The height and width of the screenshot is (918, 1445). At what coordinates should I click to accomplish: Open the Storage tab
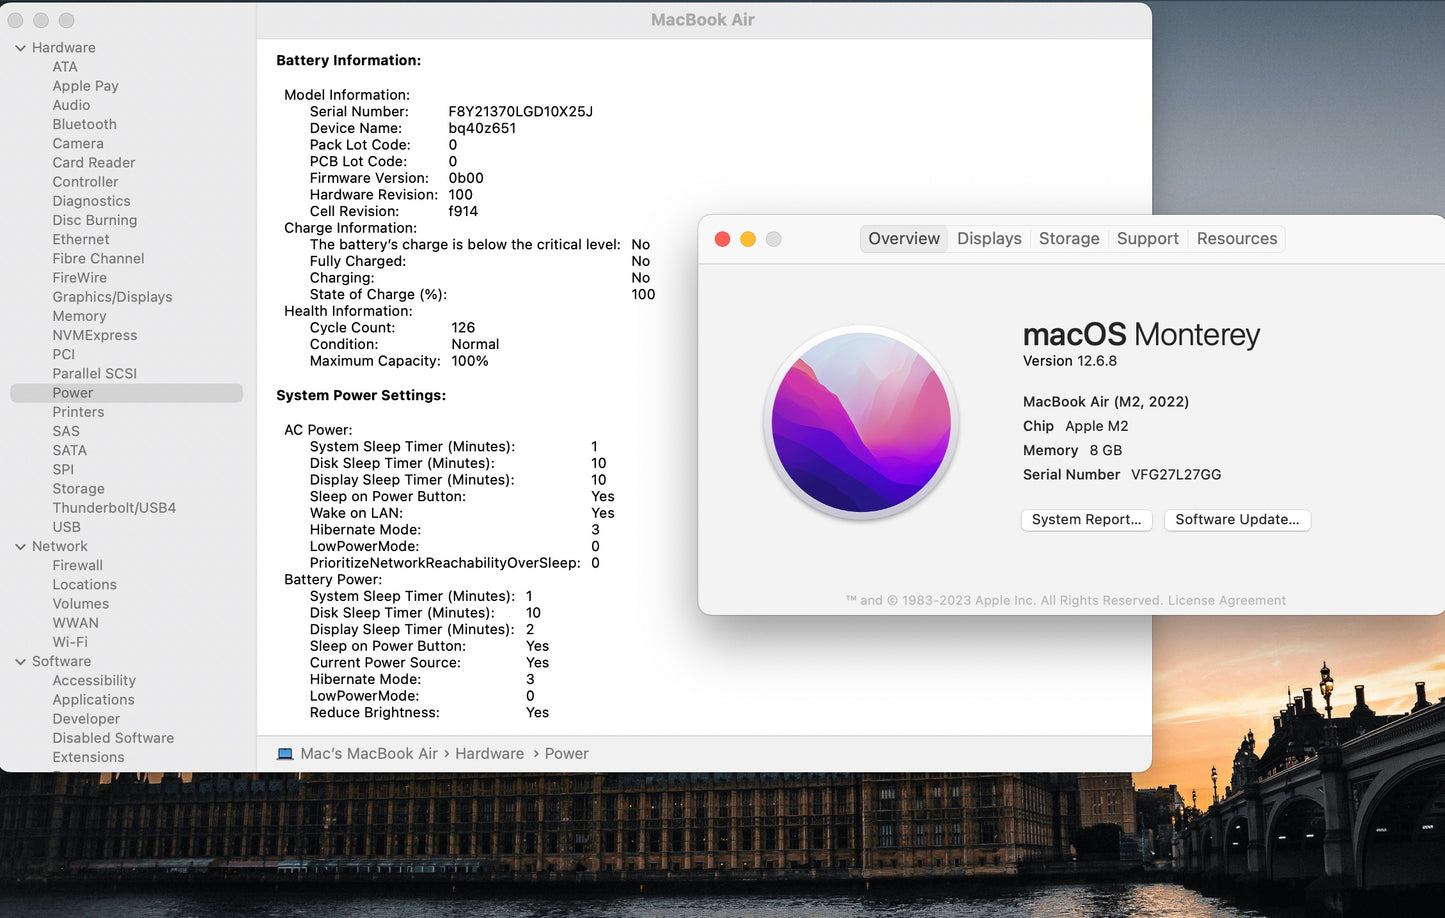(1068, 239)
